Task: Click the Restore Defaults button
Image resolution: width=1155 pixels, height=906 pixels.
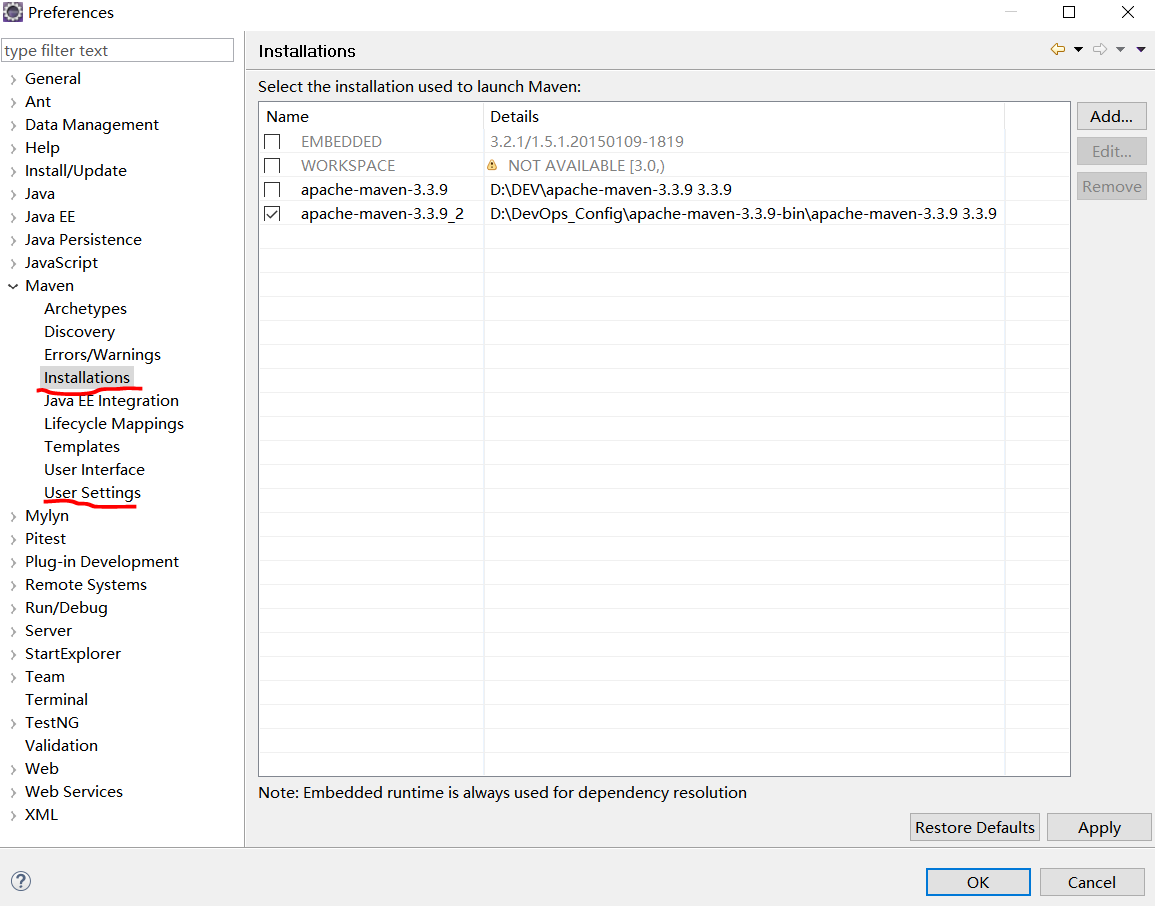Action: pos(974,828)
